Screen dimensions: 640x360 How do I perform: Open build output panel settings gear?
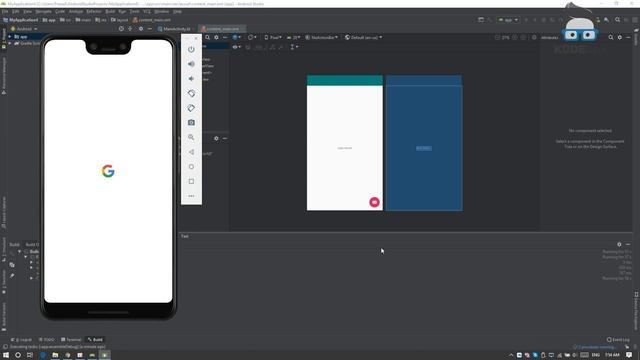619,244
